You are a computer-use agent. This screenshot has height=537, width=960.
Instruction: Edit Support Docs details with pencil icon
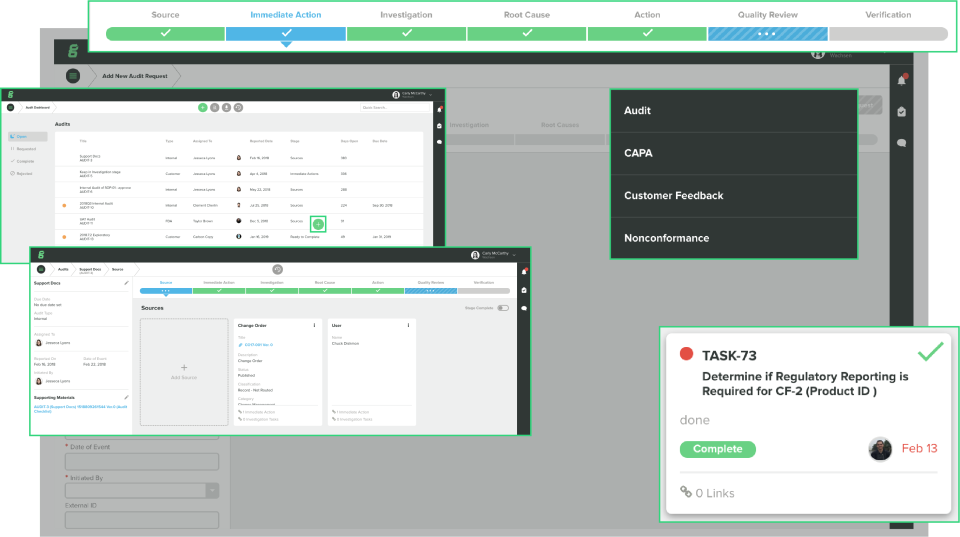click(126, 284)
